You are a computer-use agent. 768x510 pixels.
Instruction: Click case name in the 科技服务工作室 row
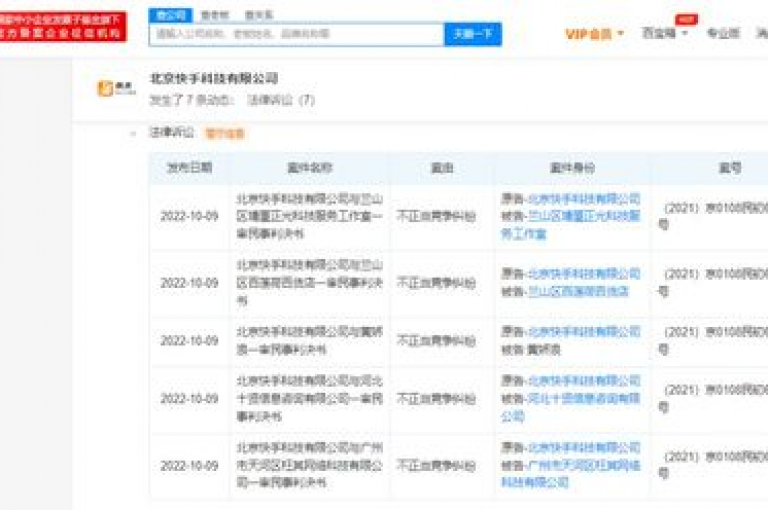[310, 216]
